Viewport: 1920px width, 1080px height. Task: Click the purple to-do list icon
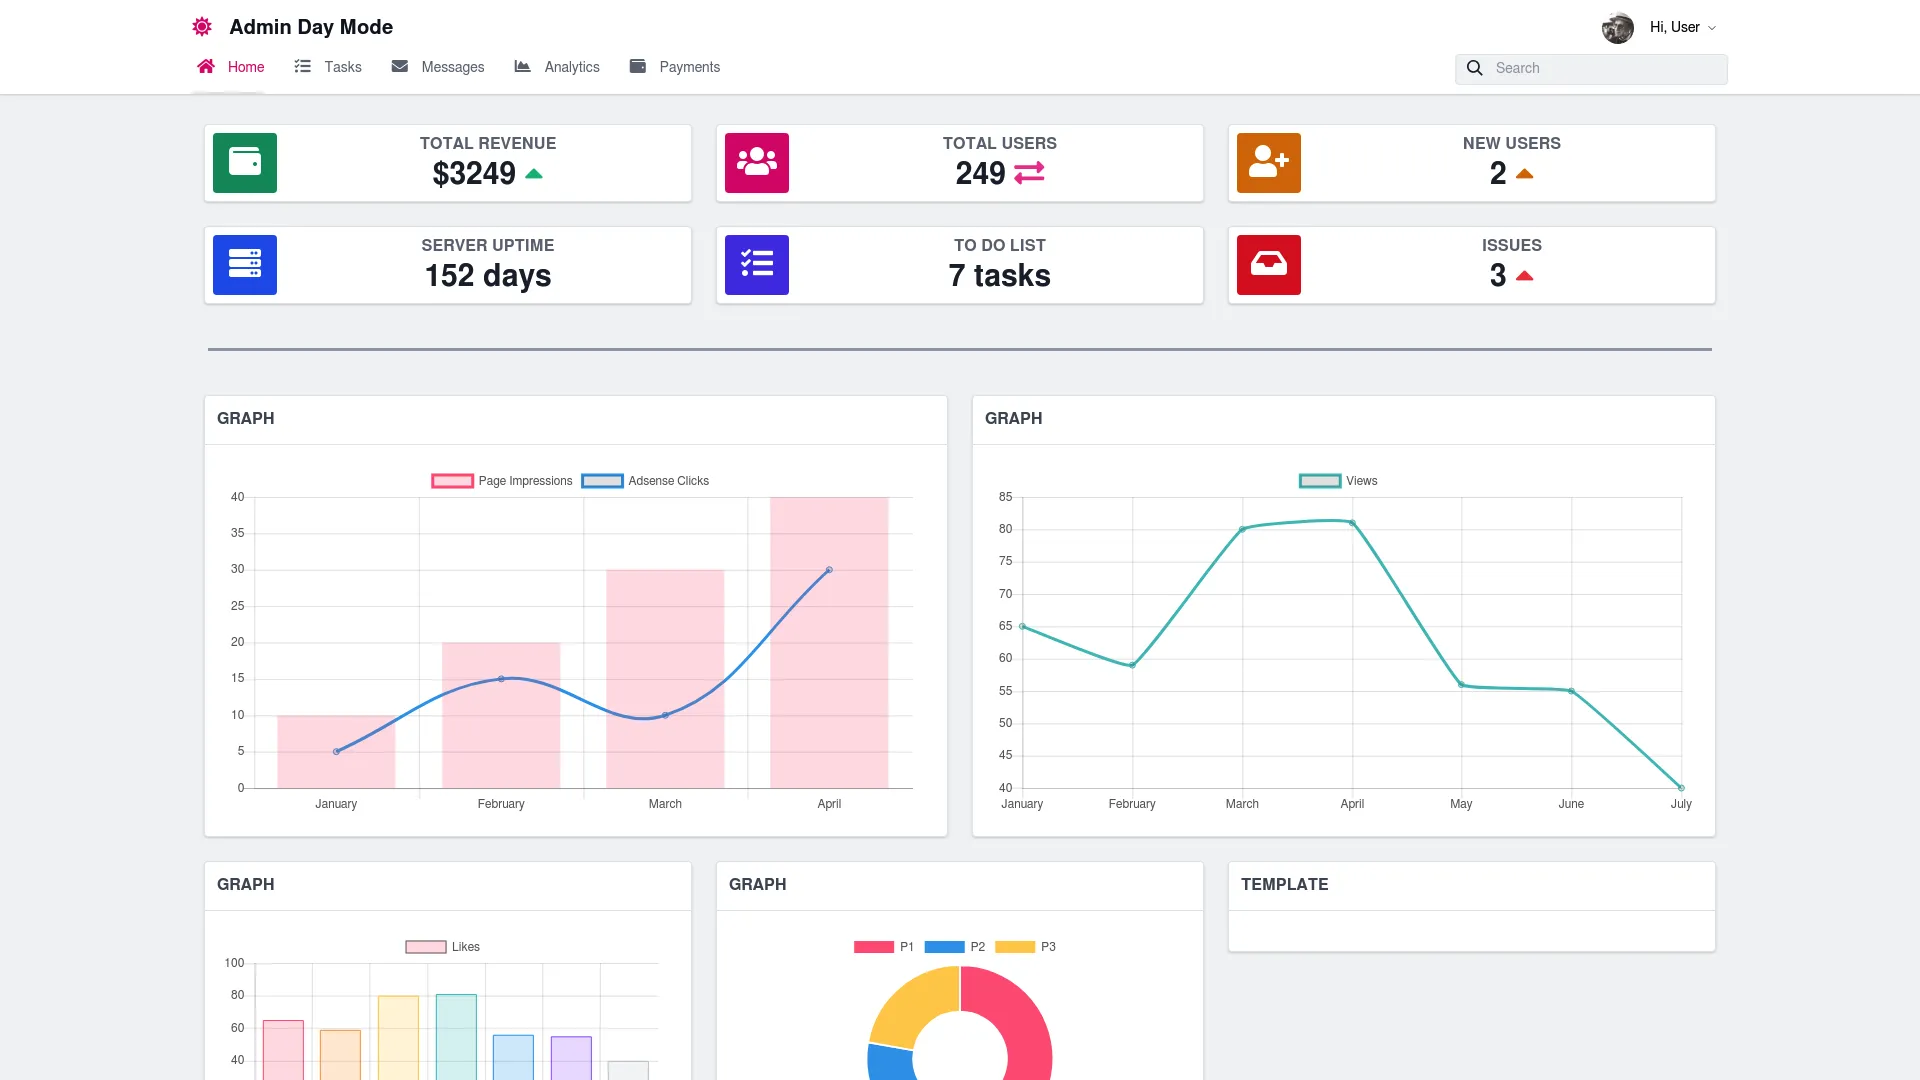pyautogui.click(x=757, y=265)
